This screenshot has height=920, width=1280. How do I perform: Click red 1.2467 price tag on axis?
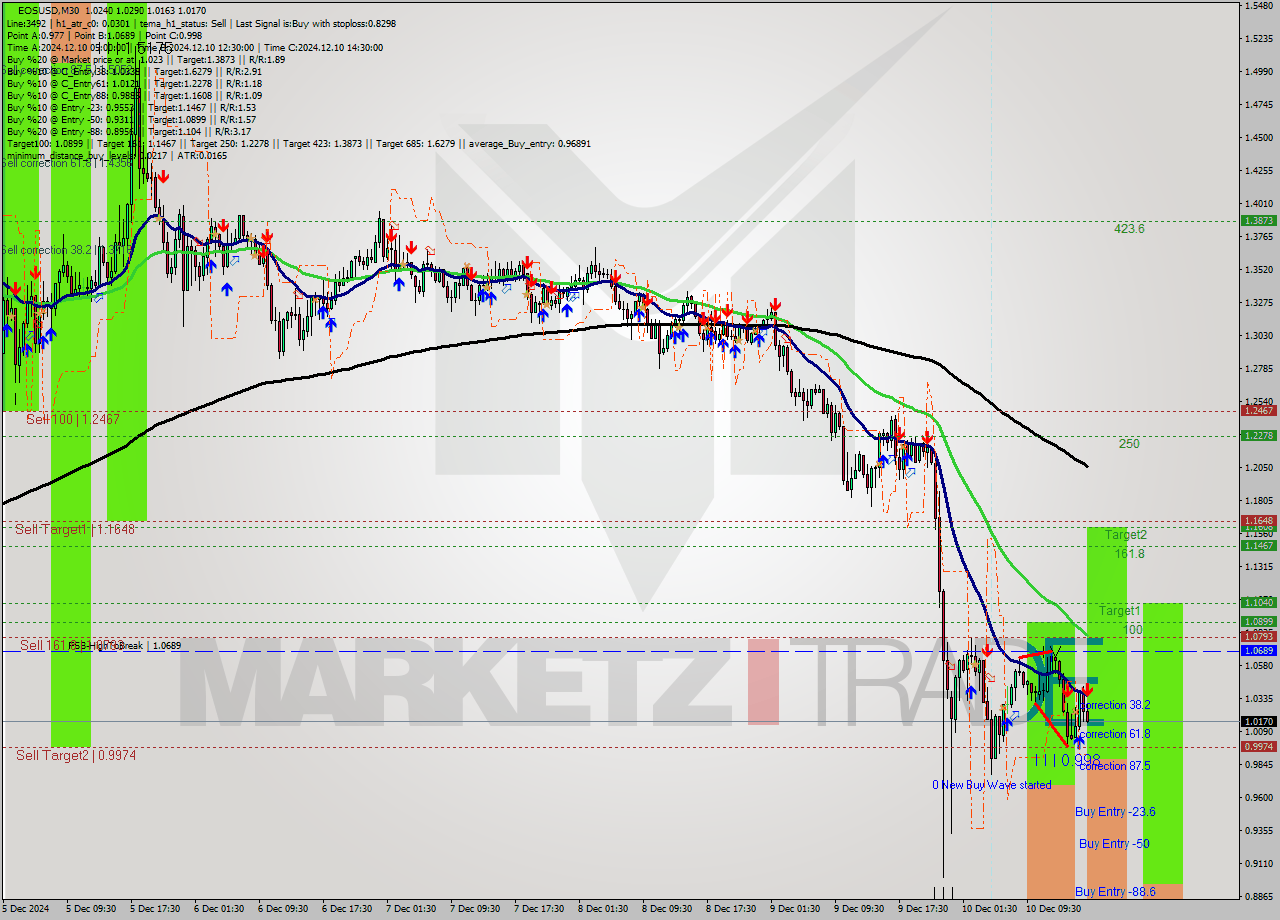coord(1258,411)
